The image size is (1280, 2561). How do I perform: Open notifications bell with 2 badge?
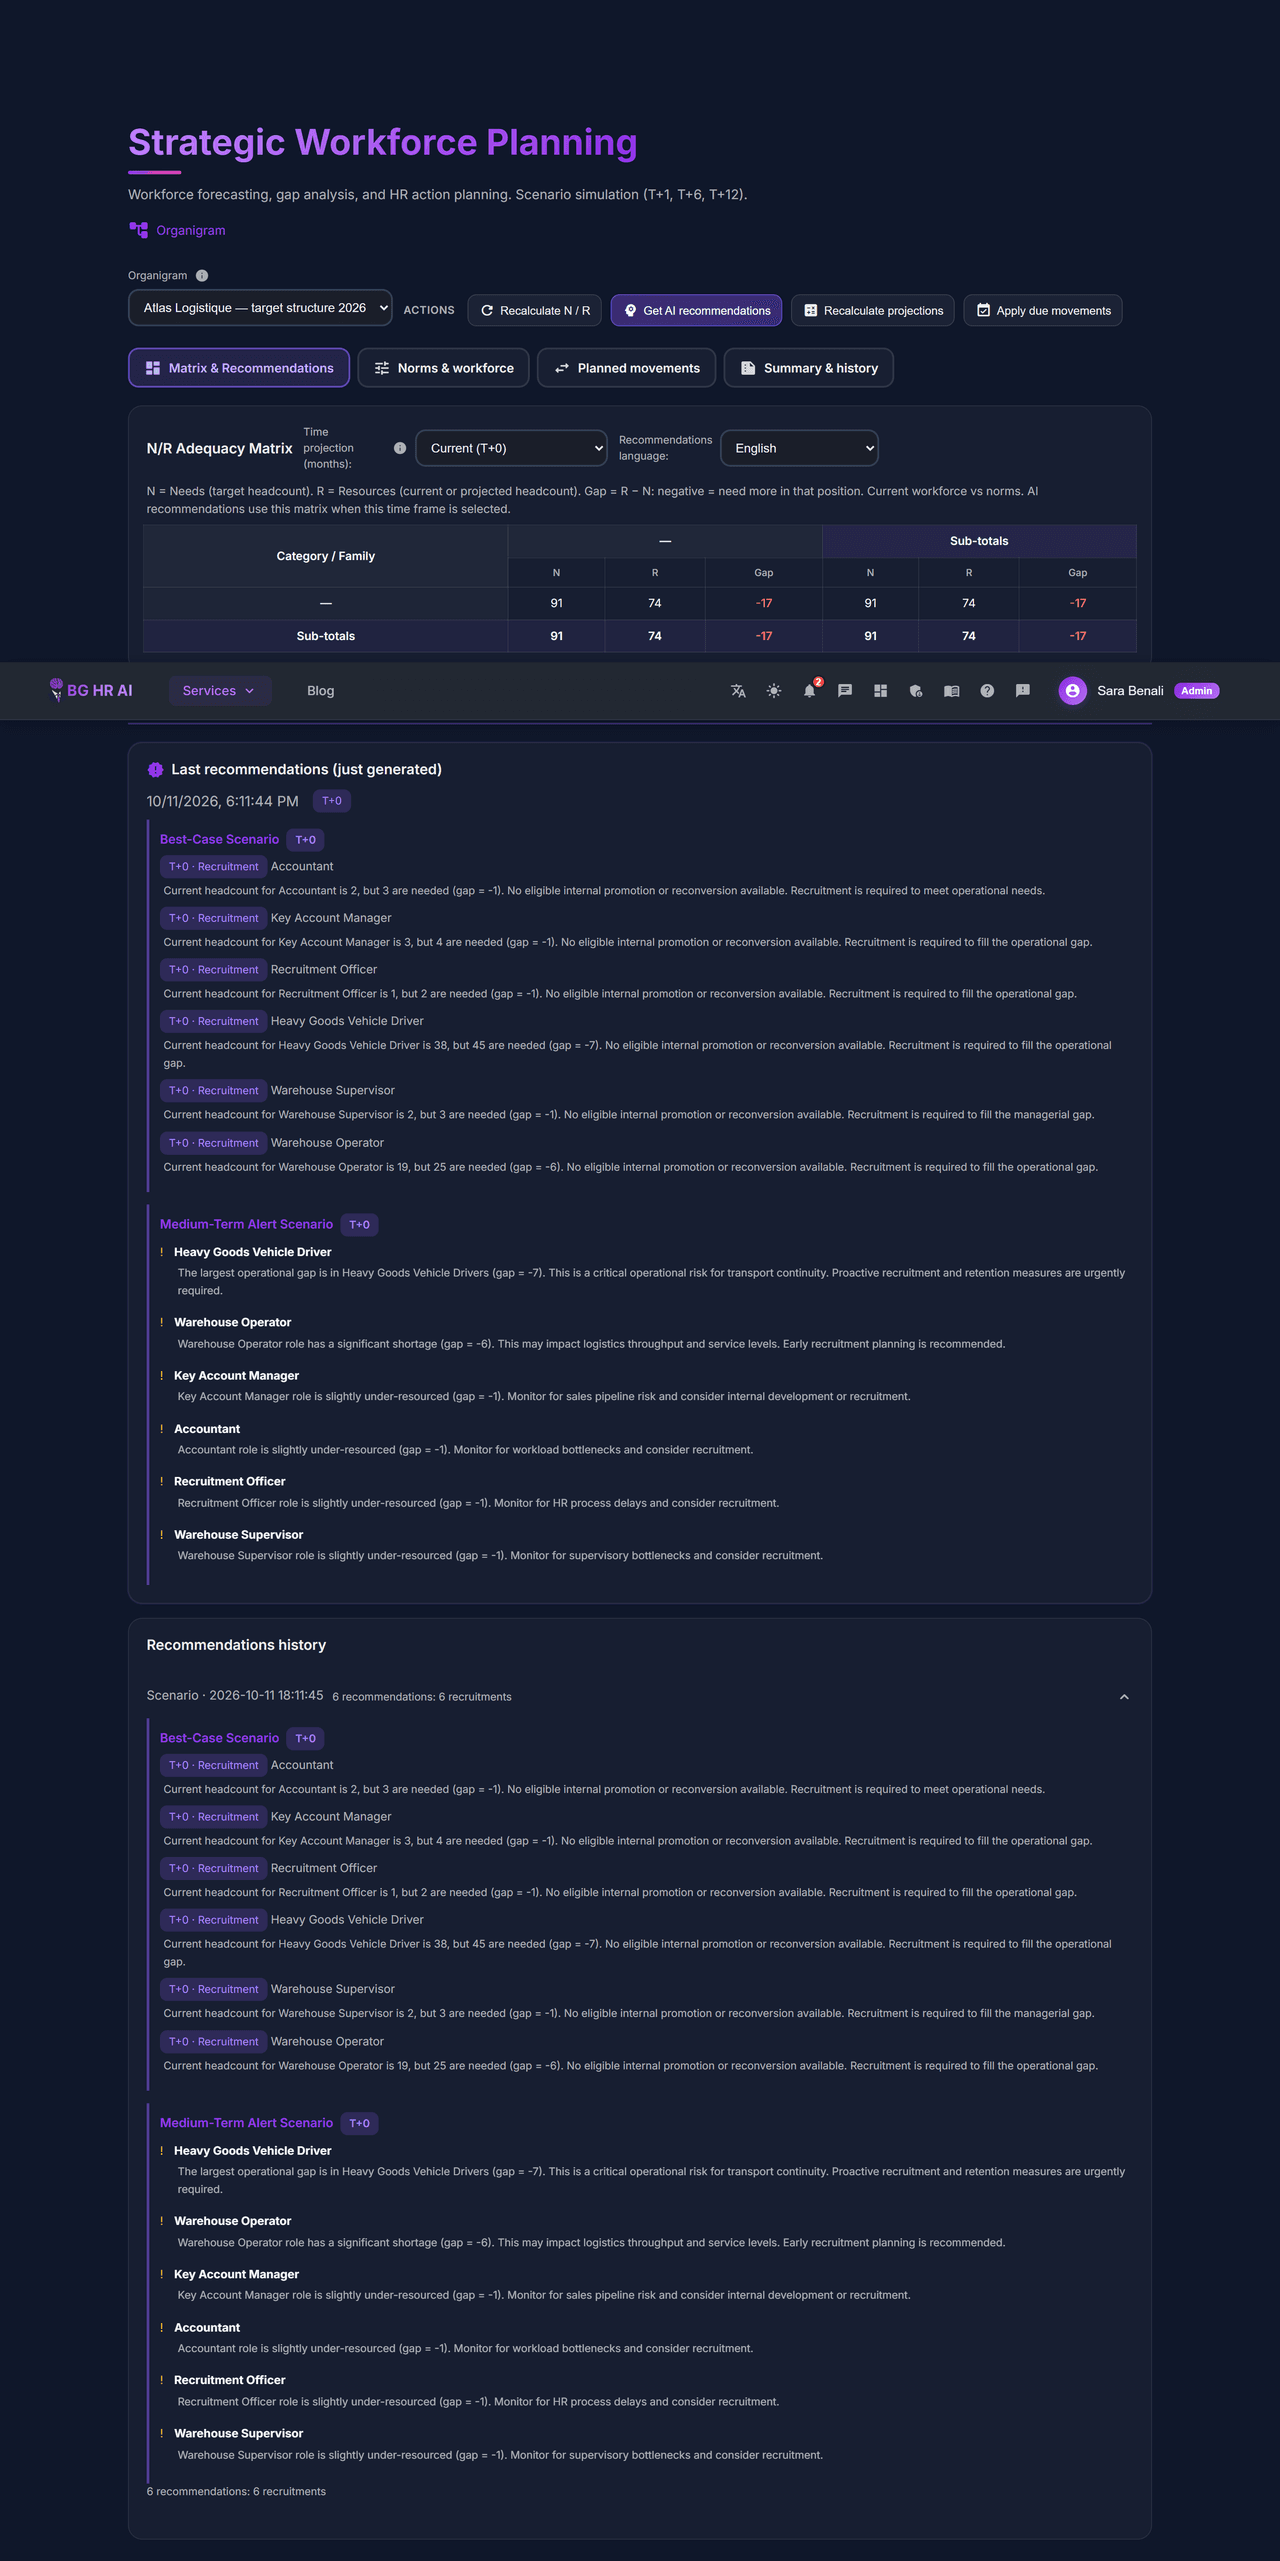pyautogui.click(x=810, y=691)
